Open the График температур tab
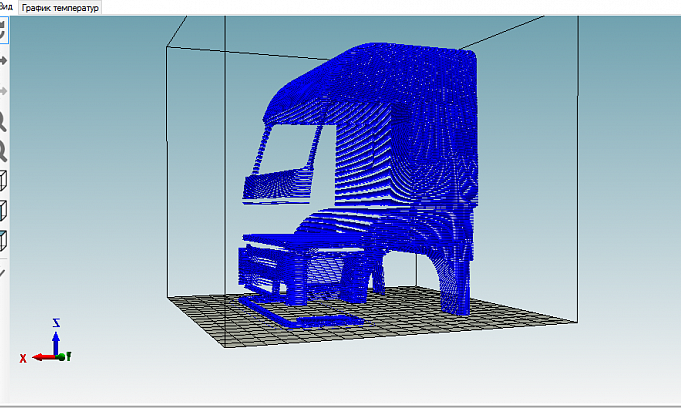This screenshot has height=408, width=681. click(60, 8)
